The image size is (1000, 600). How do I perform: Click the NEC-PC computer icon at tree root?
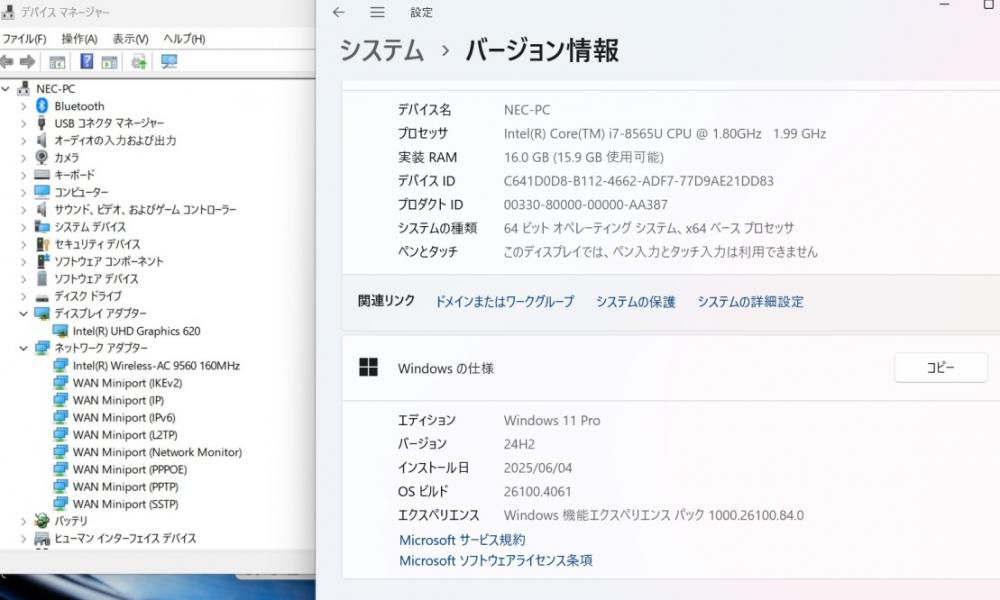point(24,89)
